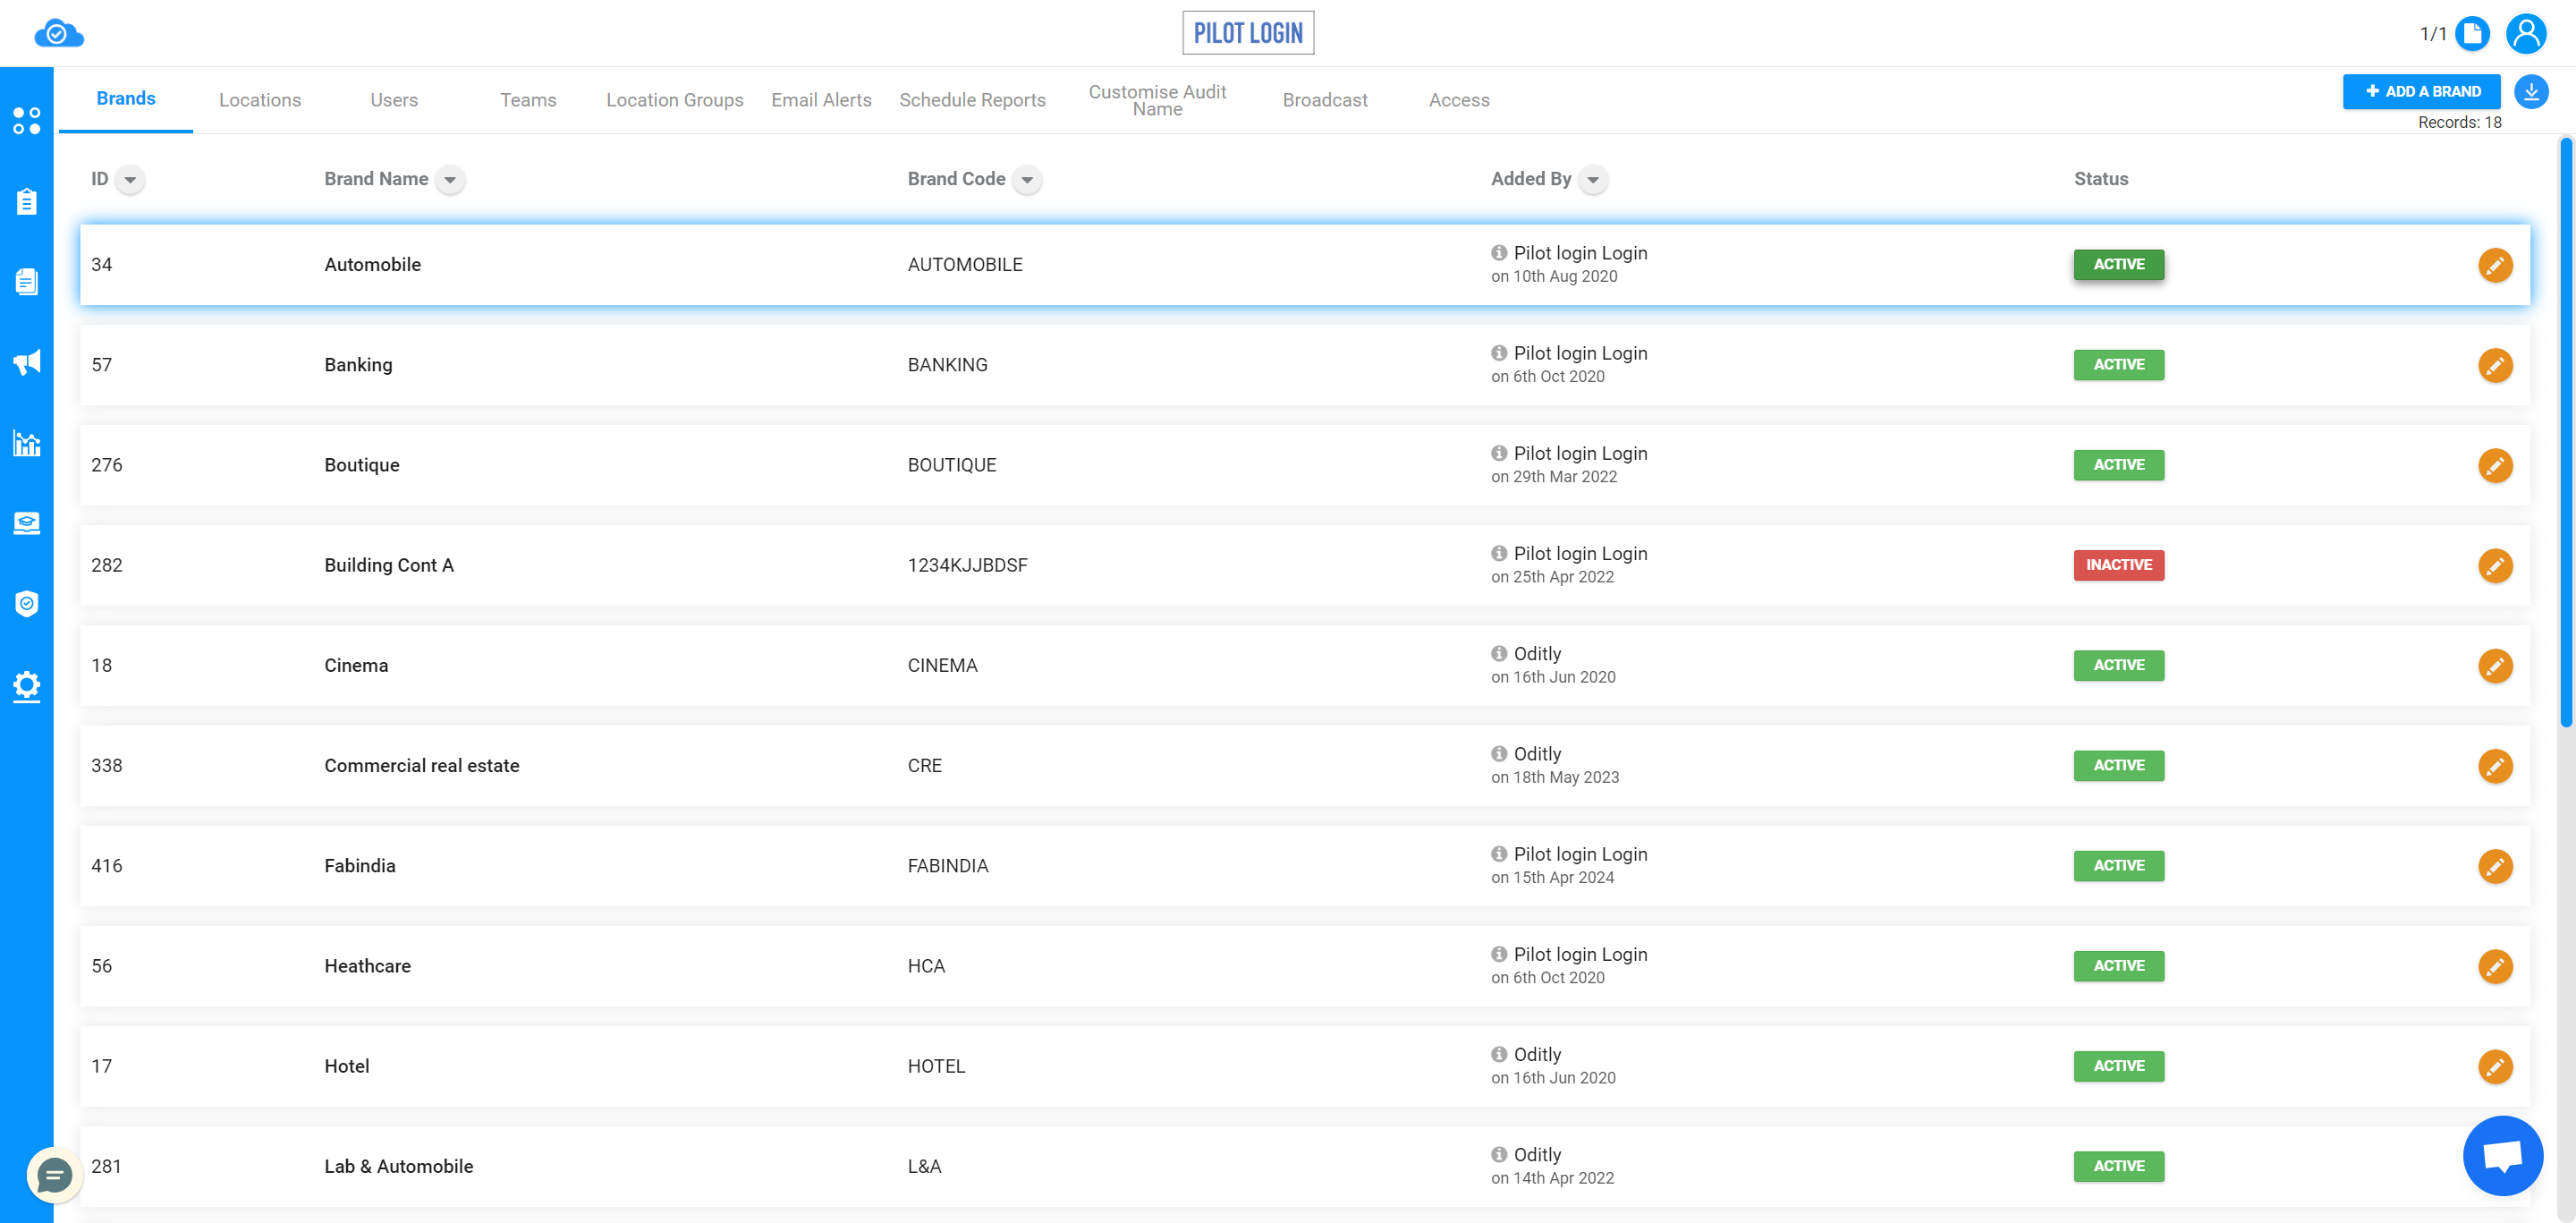Open the shield checkmark sidebar icon
The height and width of the screenshot is (1223, 2576).
point(27,604)
